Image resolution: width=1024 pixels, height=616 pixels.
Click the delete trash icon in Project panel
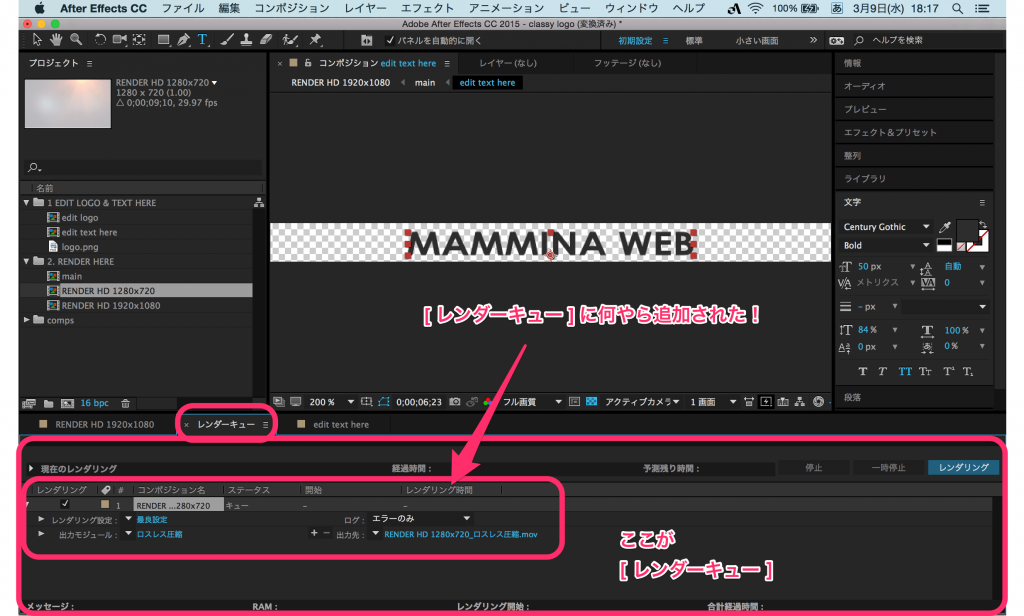pos(125,403)
